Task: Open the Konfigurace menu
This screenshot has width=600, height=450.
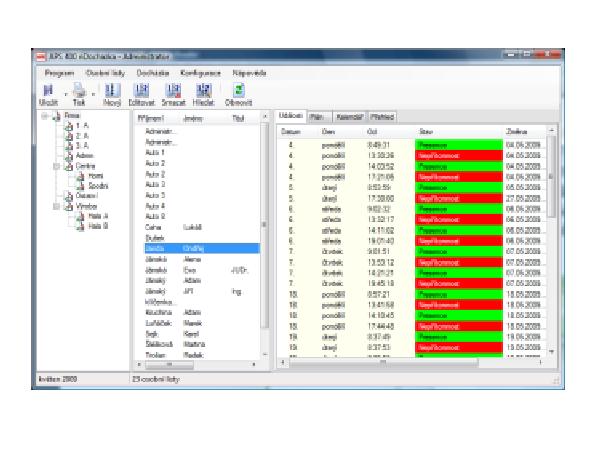Action: (199, 73)
